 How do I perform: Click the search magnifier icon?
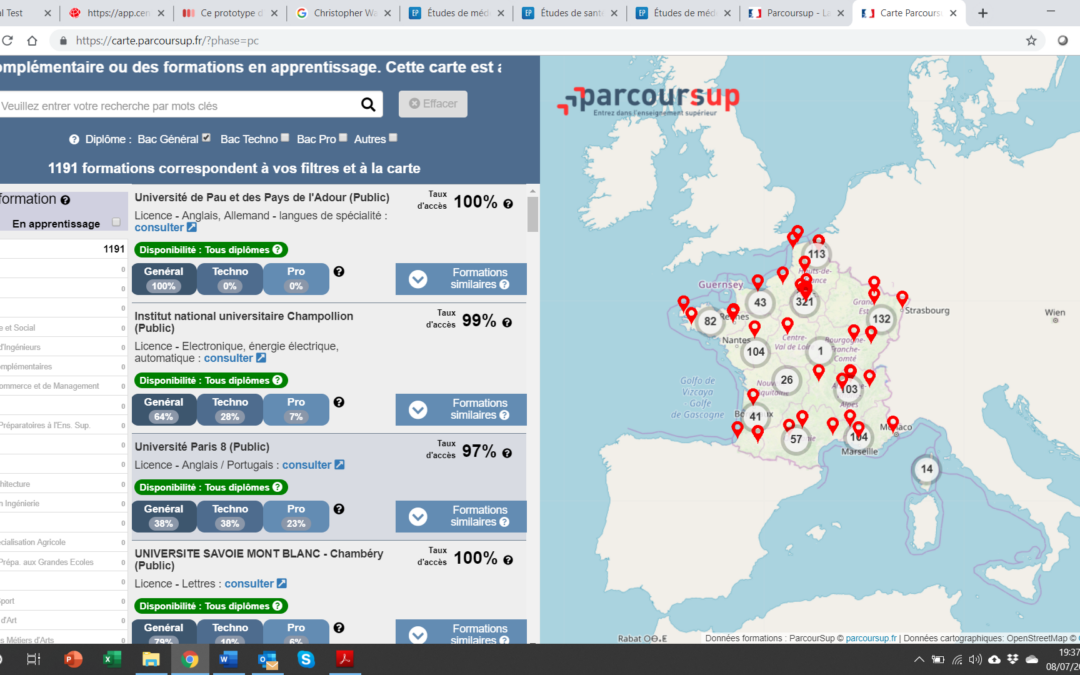(x=369, y=105)
